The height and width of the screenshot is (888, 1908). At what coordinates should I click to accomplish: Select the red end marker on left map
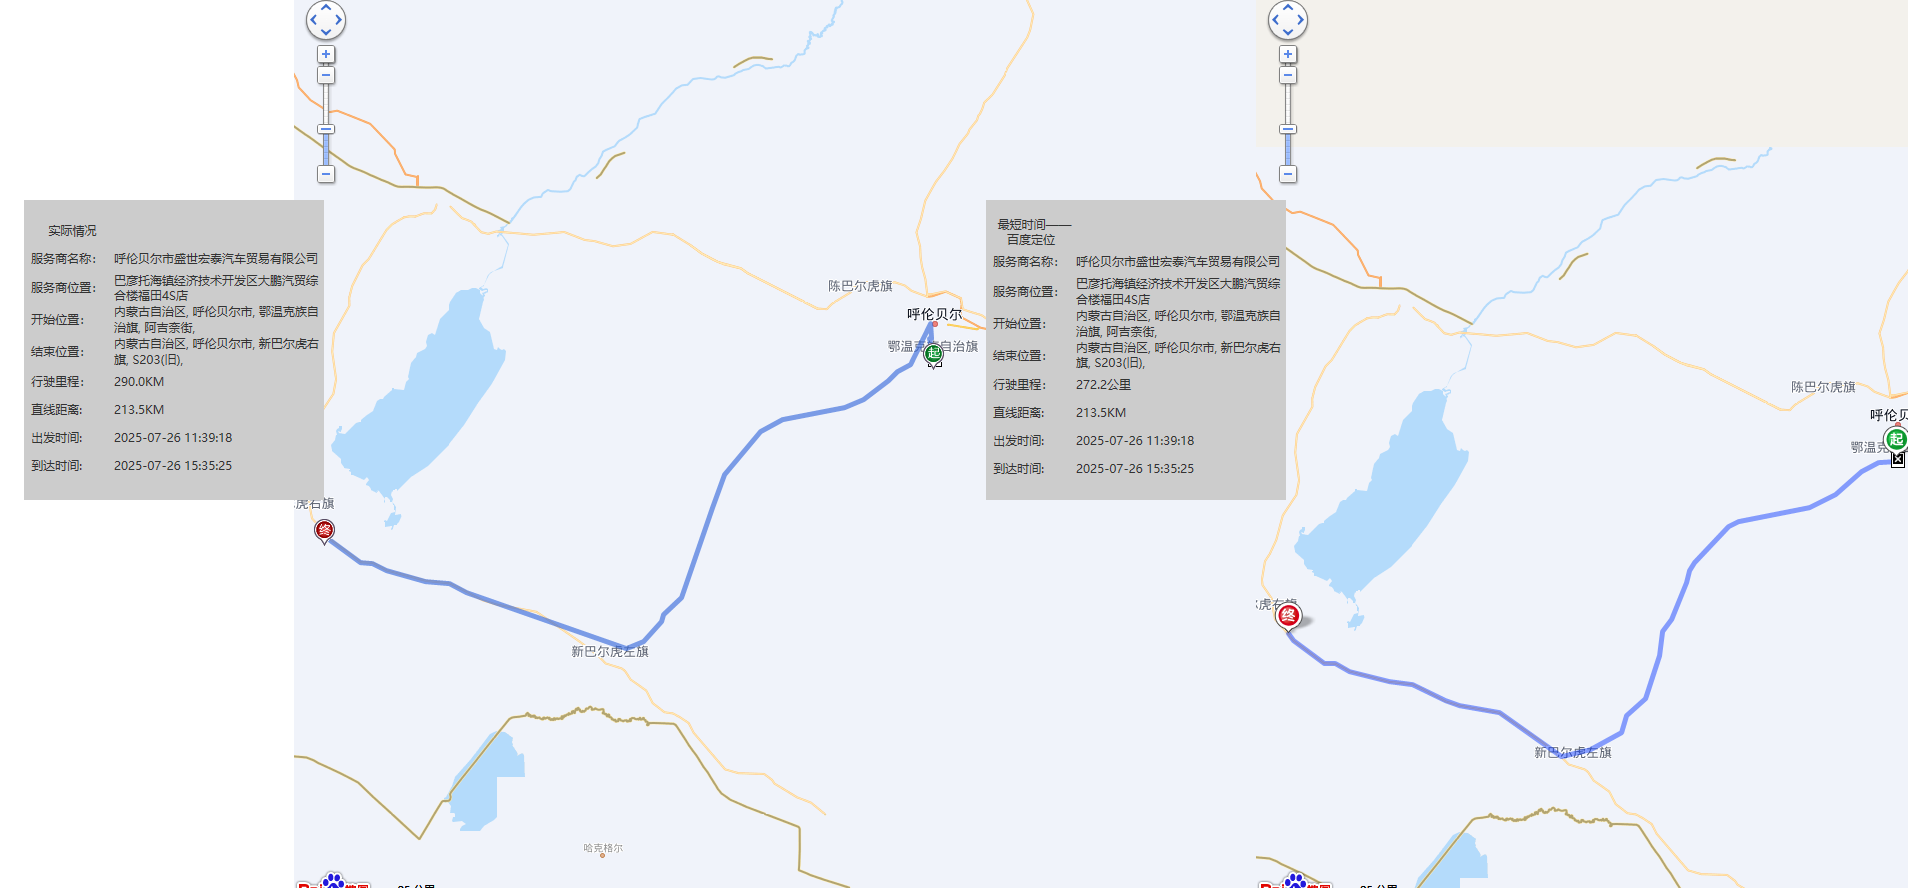(x=324, y=529)
